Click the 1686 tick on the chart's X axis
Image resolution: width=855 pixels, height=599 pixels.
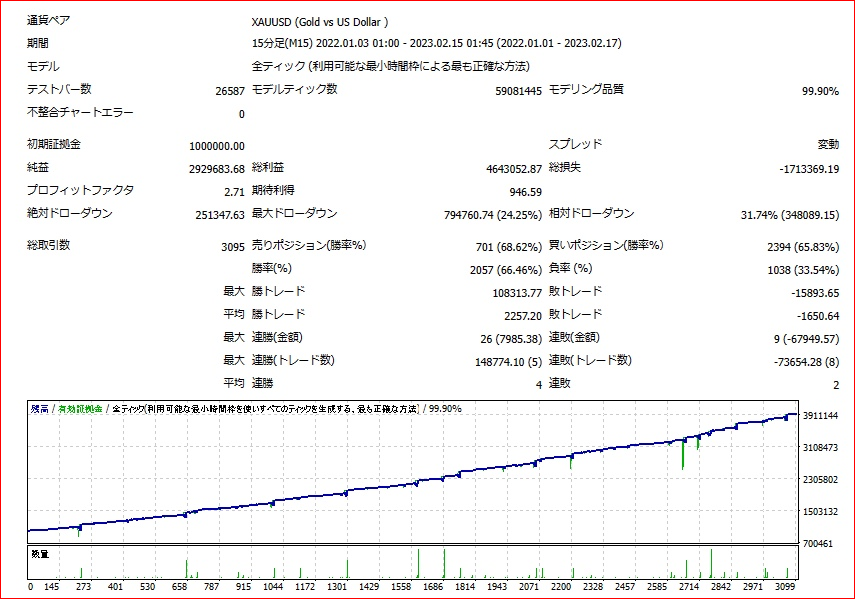pyautogui.click(x=432, y=587)
